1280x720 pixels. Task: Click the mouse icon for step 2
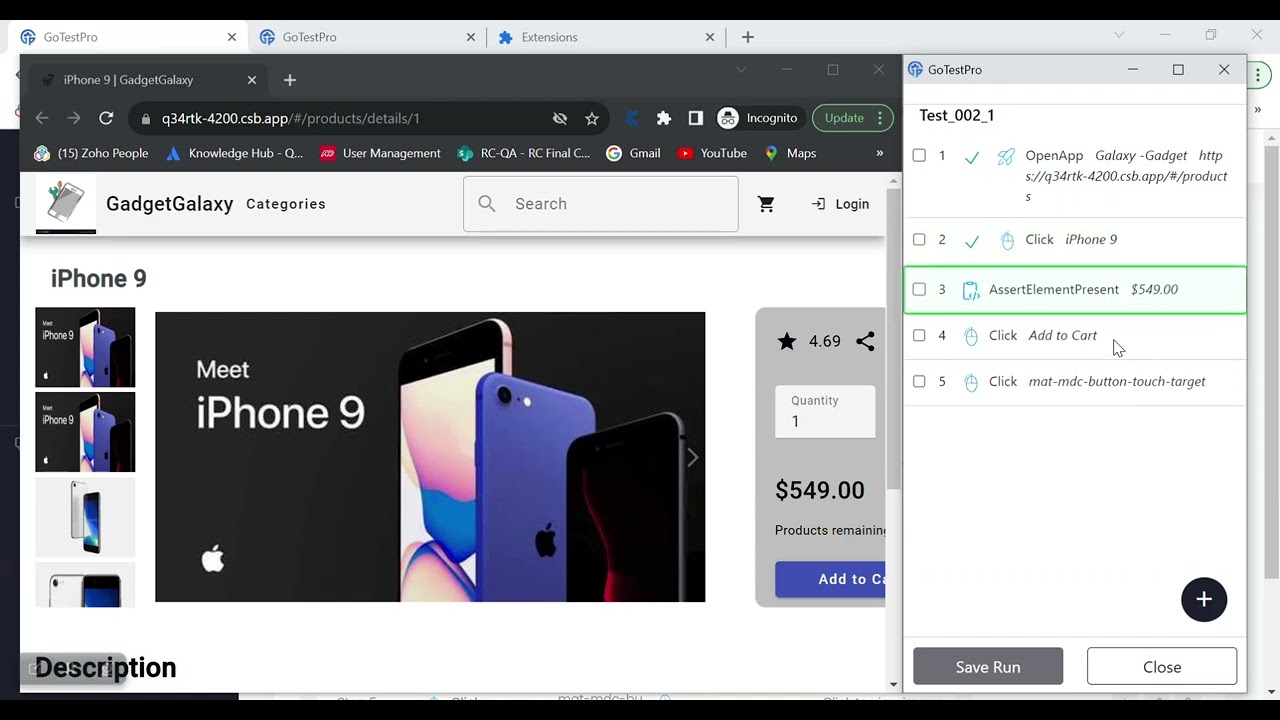tap(1007, 240)
